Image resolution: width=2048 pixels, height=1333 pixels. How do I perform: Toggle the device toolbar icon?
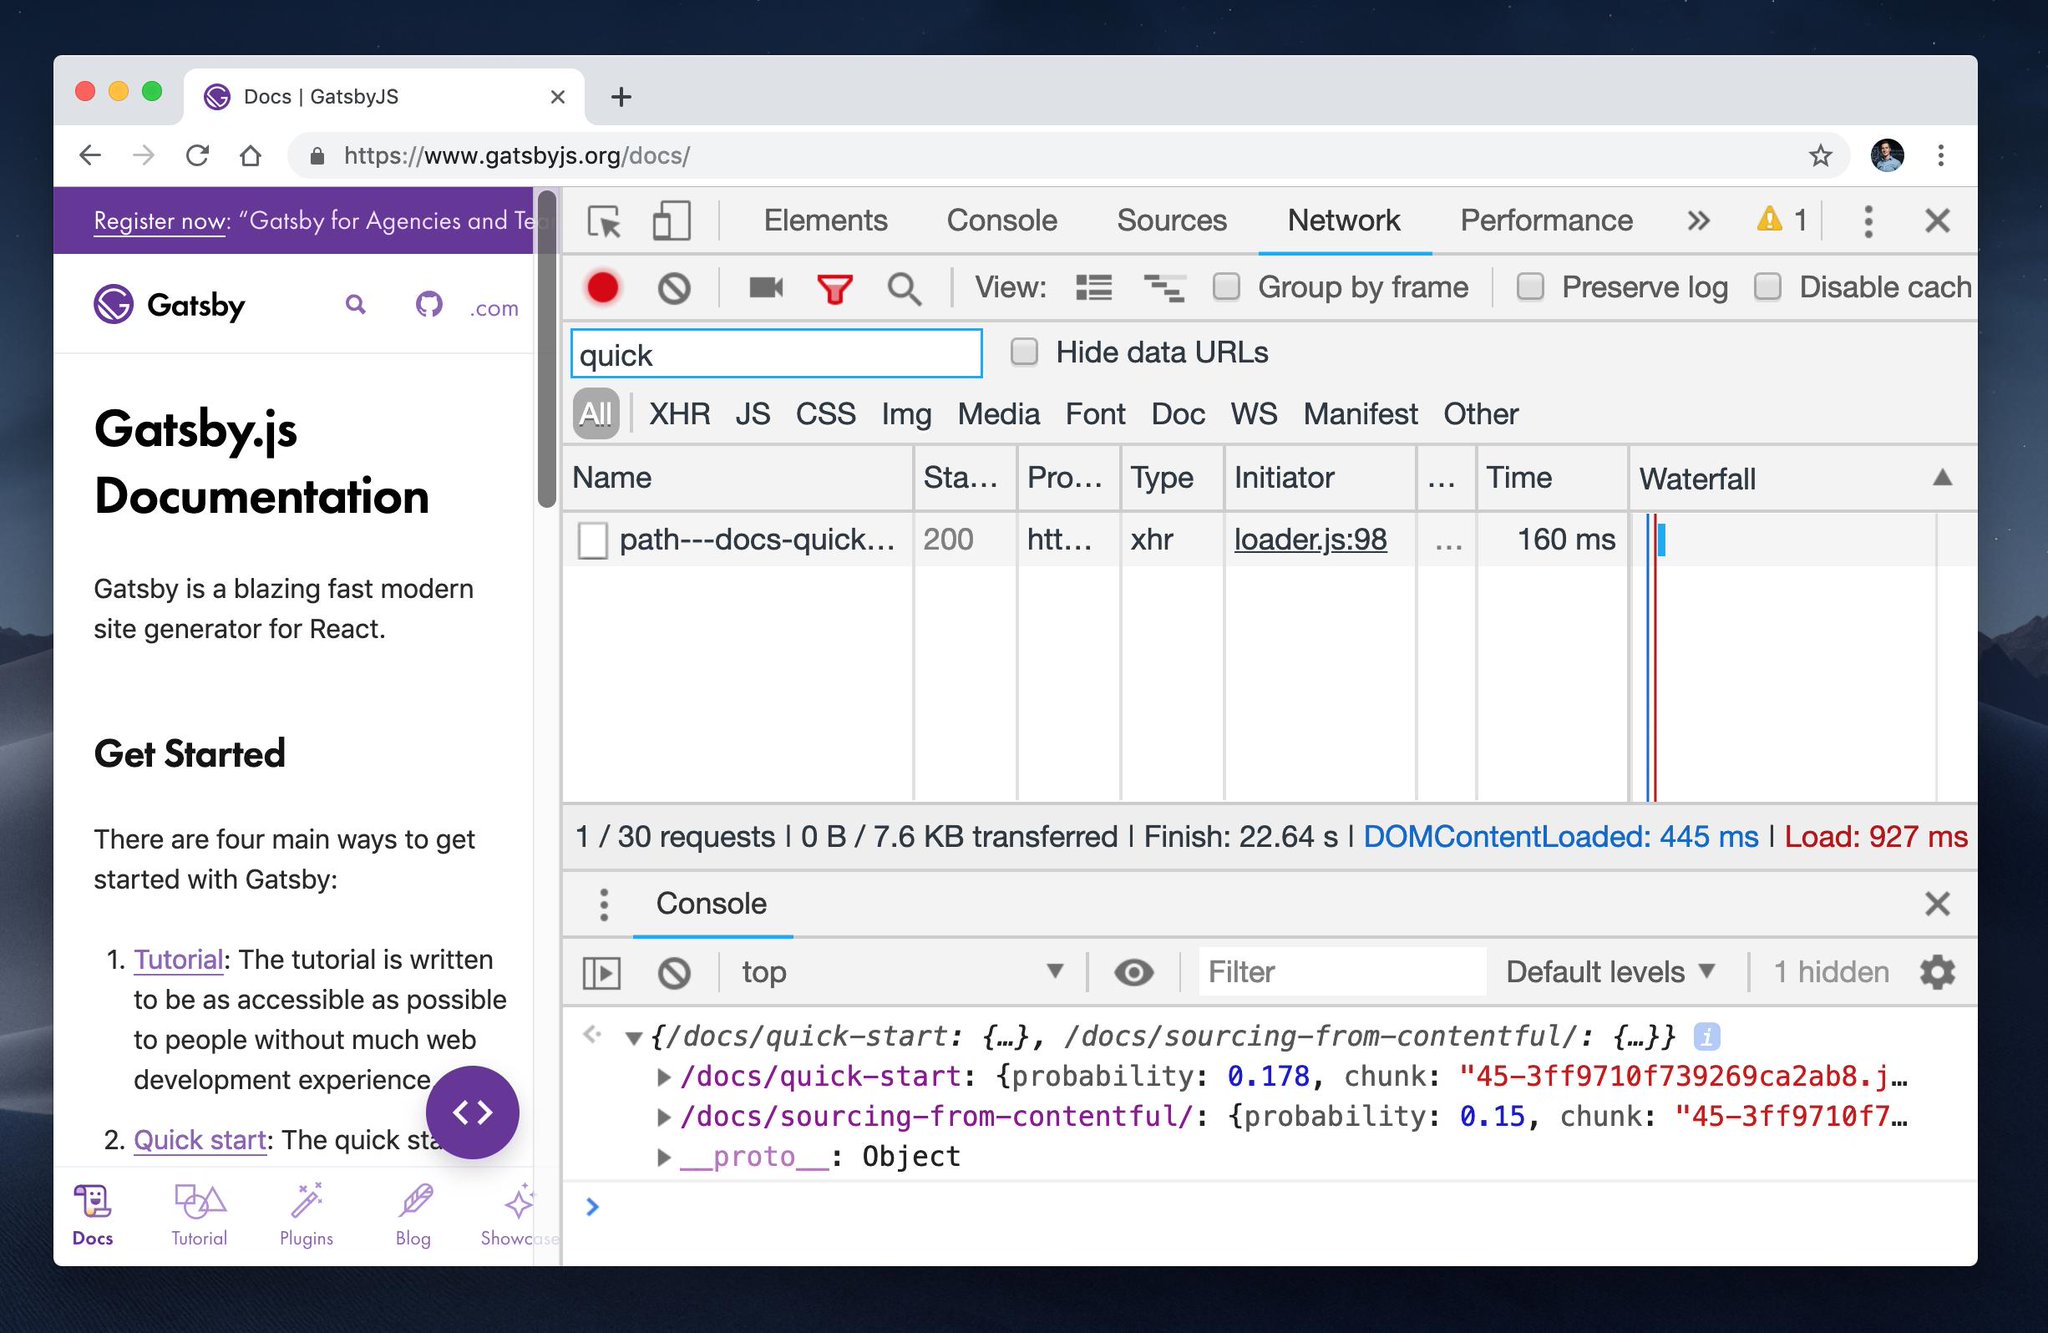pyautogui.click(x=671, y=221)
